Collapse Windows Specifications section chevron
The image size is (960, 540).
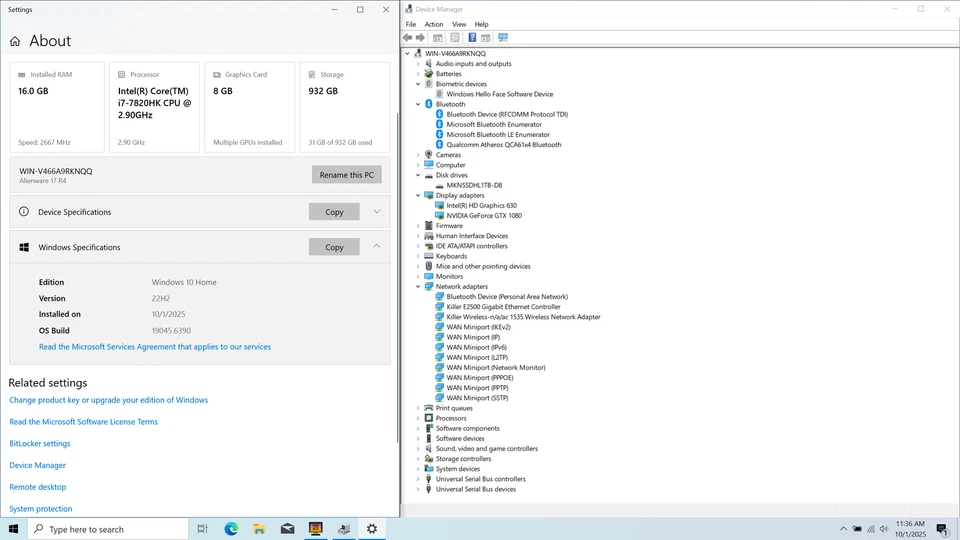(377, 247)
